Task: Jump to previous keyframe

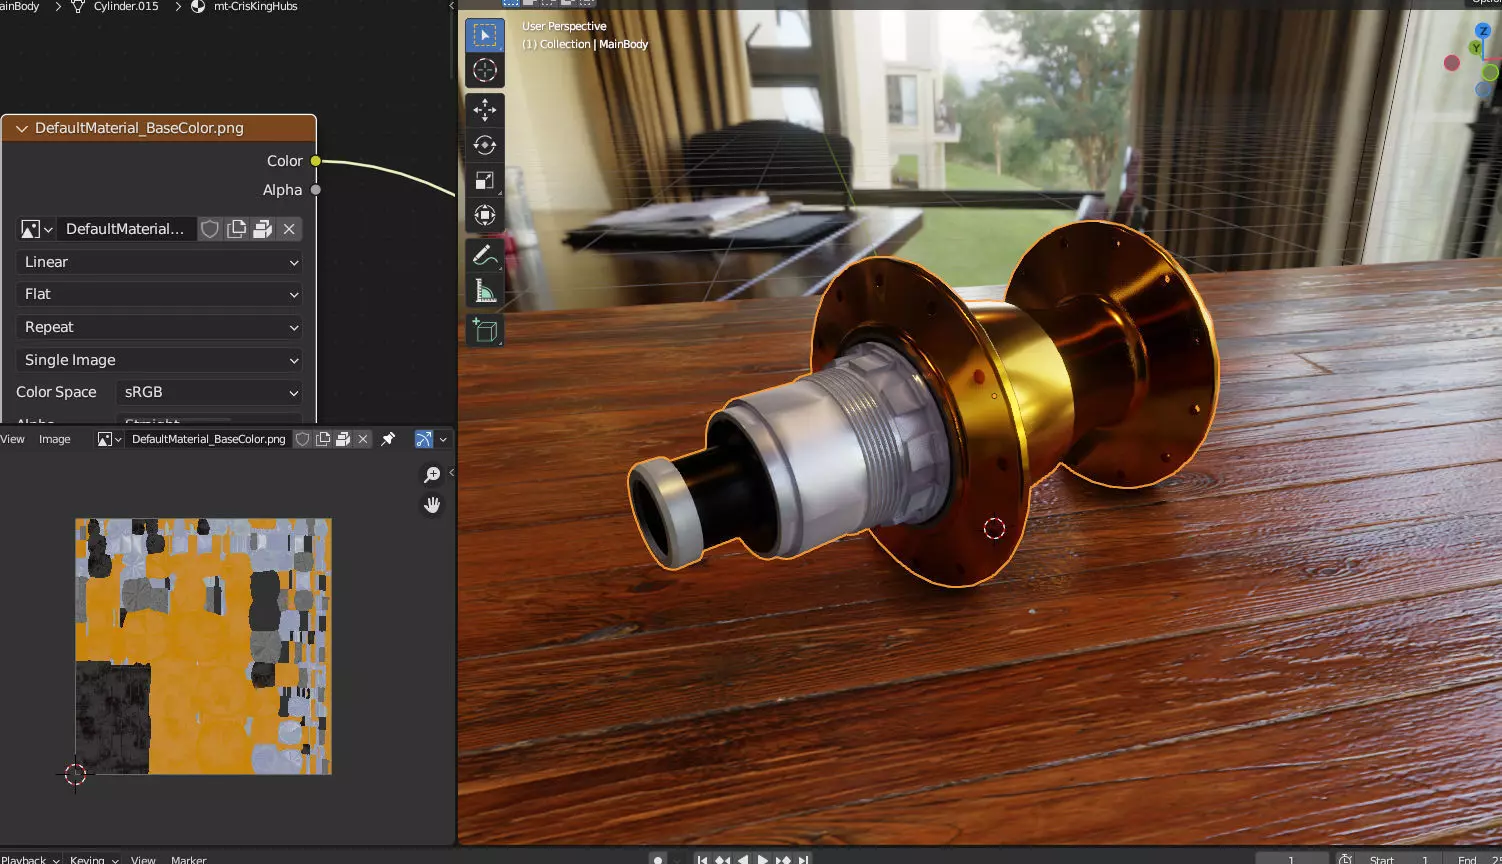Action: click(723, 859)
